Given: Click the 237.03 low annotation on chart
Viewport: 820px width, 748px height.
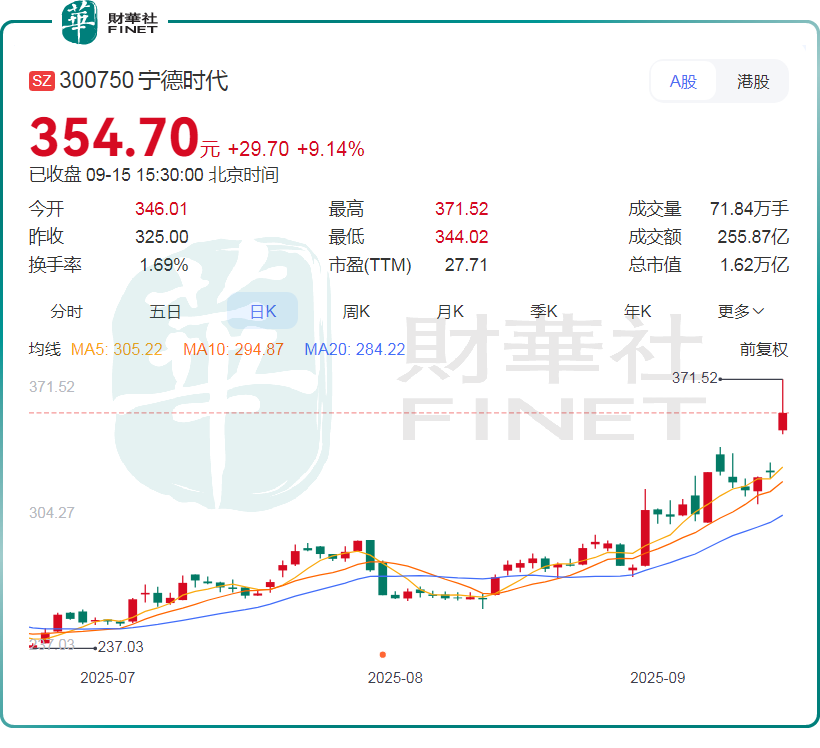Looking at the screenshot, I should (120, 647).
